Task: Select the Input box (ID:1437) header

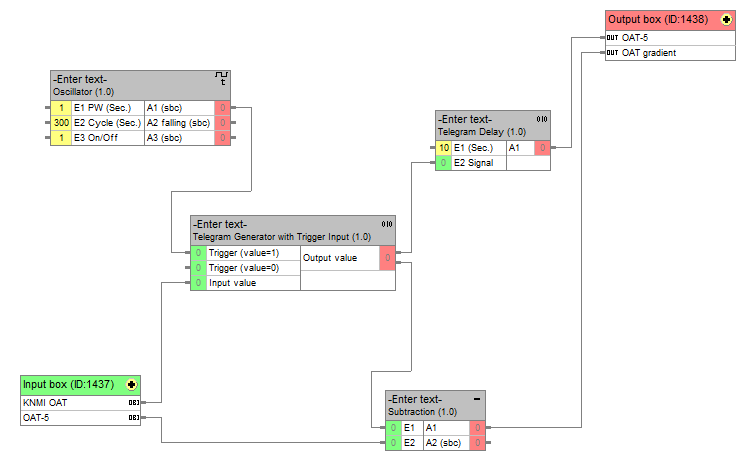Action: (x=80, y=385)
